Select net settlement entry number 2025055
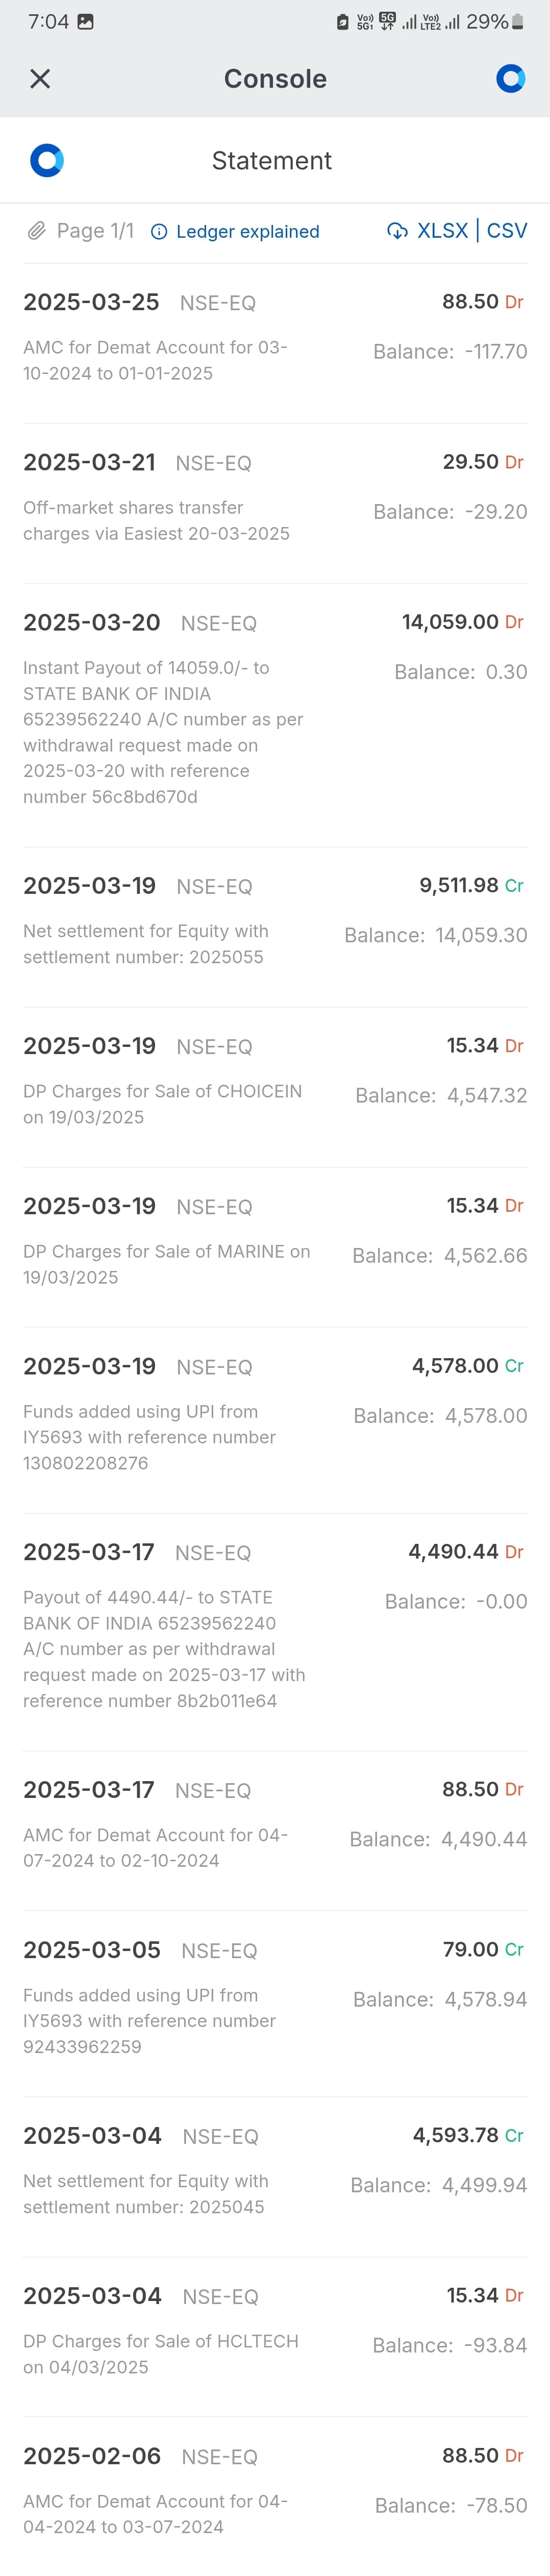The height and width of the screenshot is (2576, 550). [x=275, y=927]
